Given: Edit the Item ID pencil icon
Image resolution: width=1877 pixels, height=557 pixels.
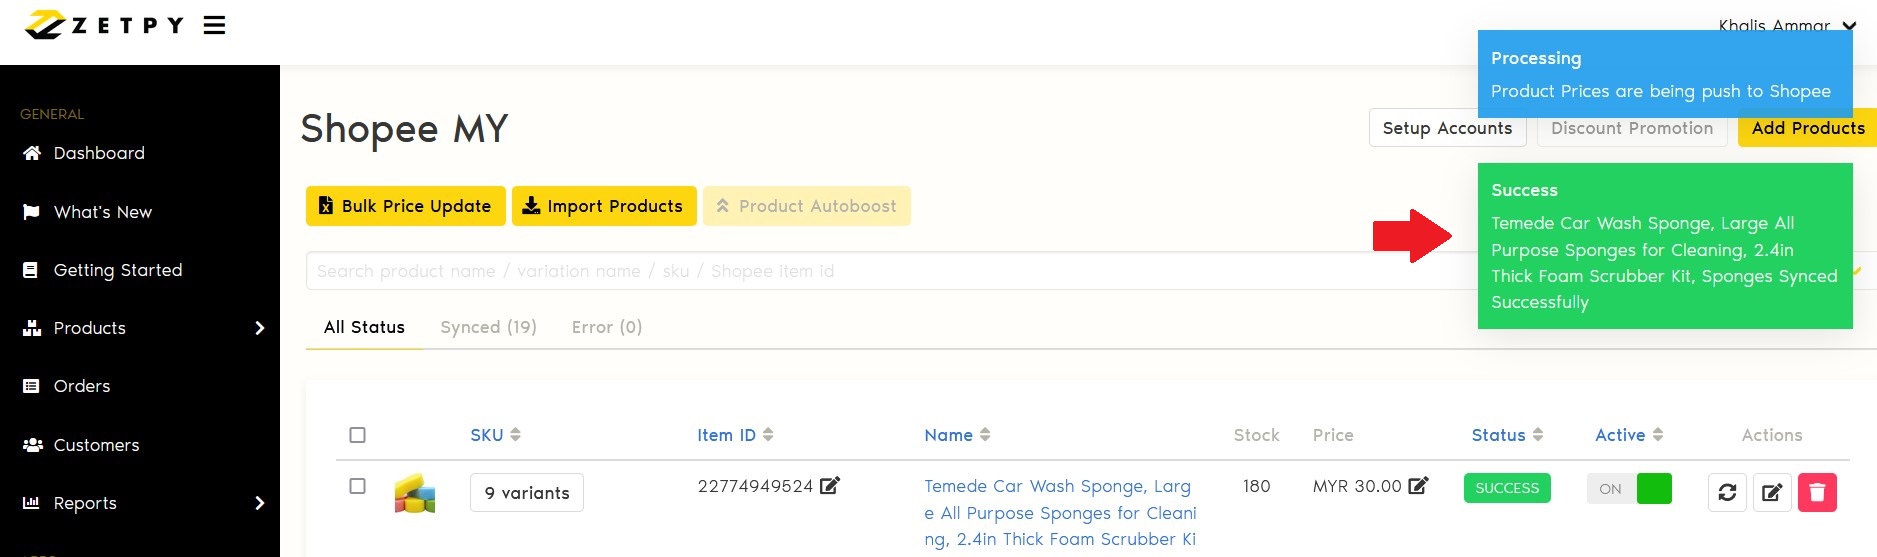Looking at the screenshot, I should click(830, 486).
